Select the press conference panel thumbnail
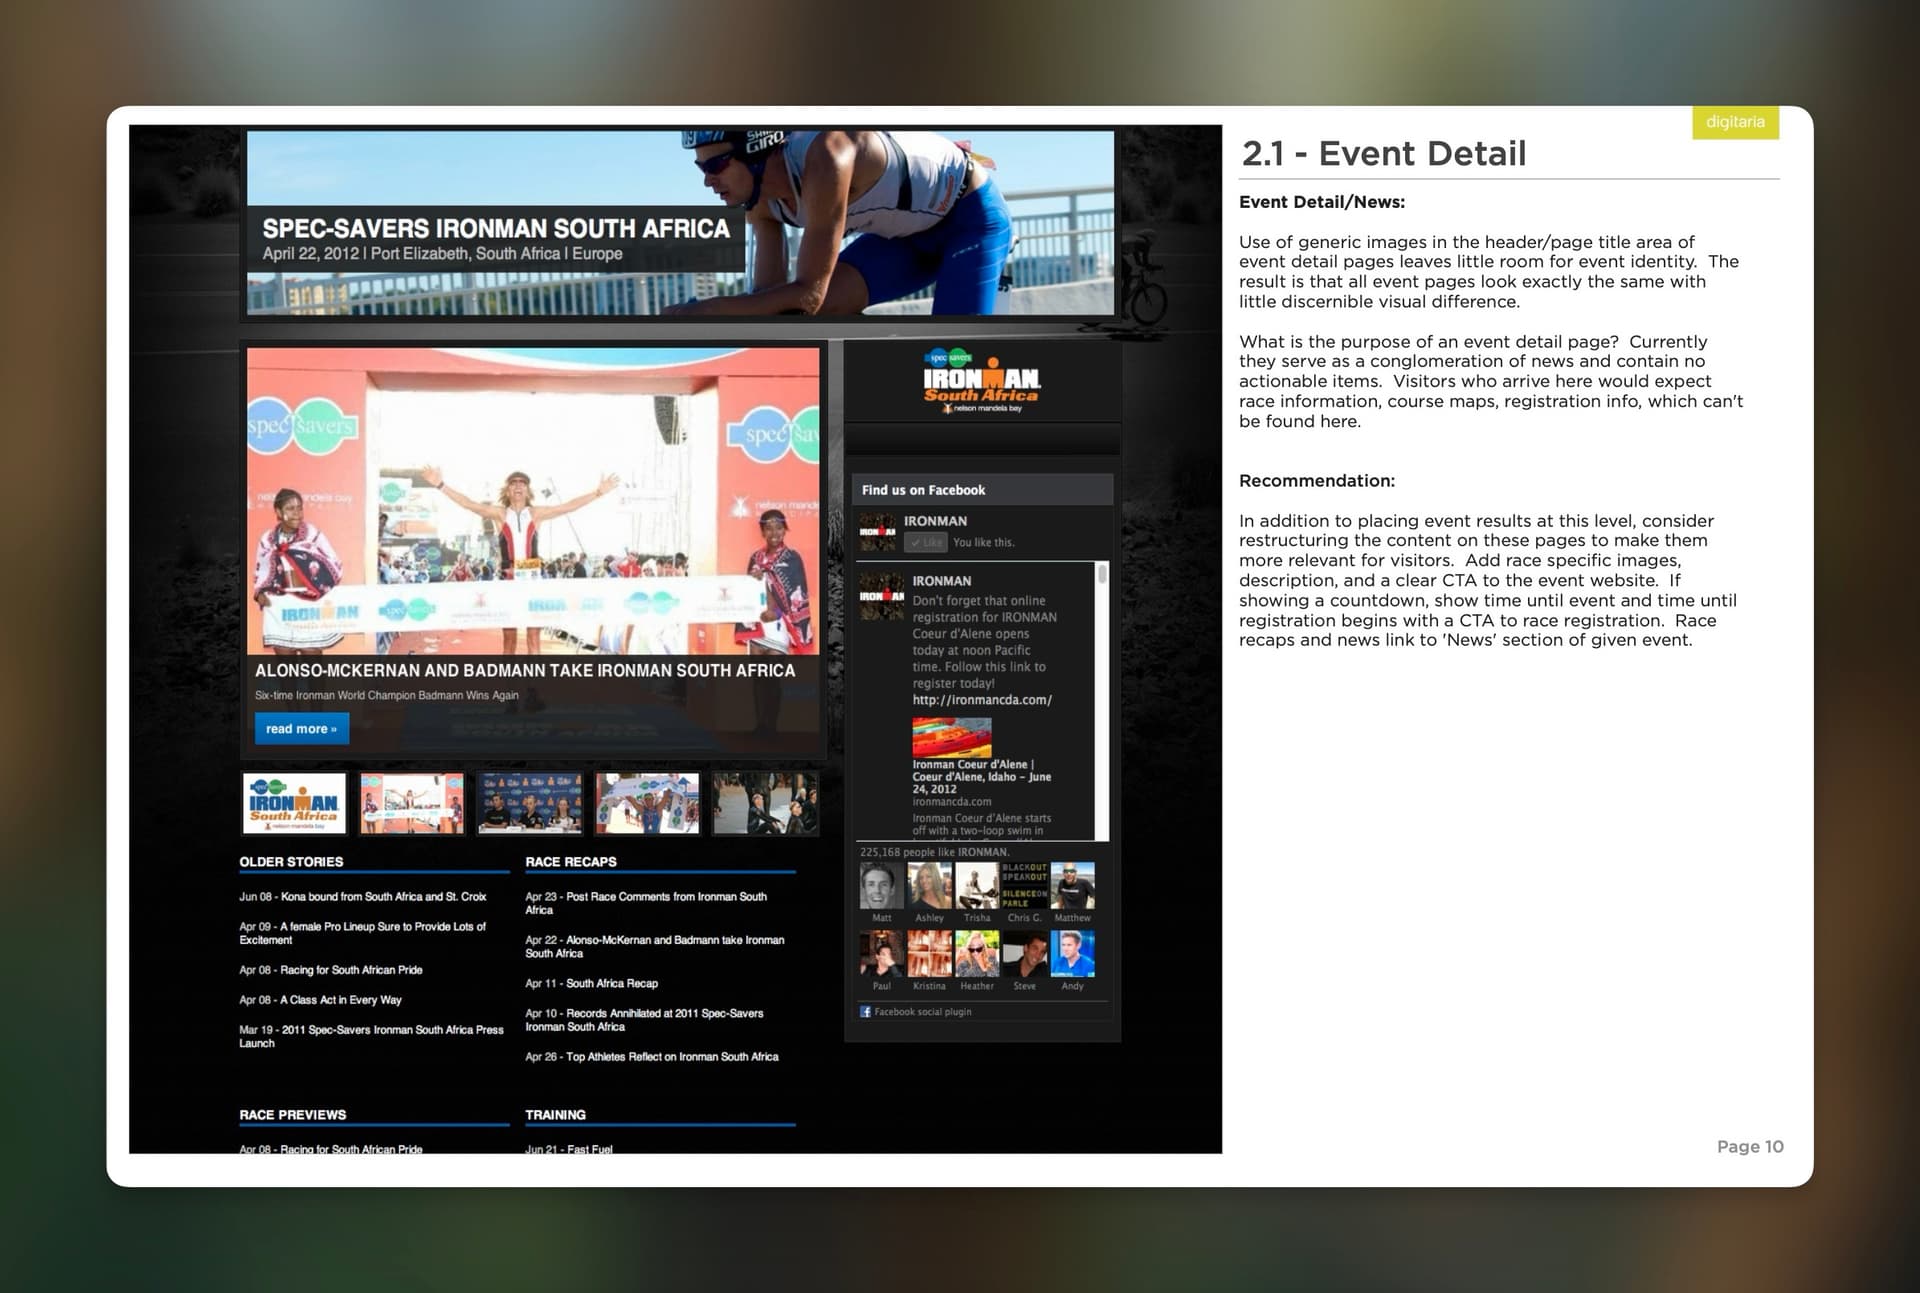The image size is (1920, 1293). (530, 803)
